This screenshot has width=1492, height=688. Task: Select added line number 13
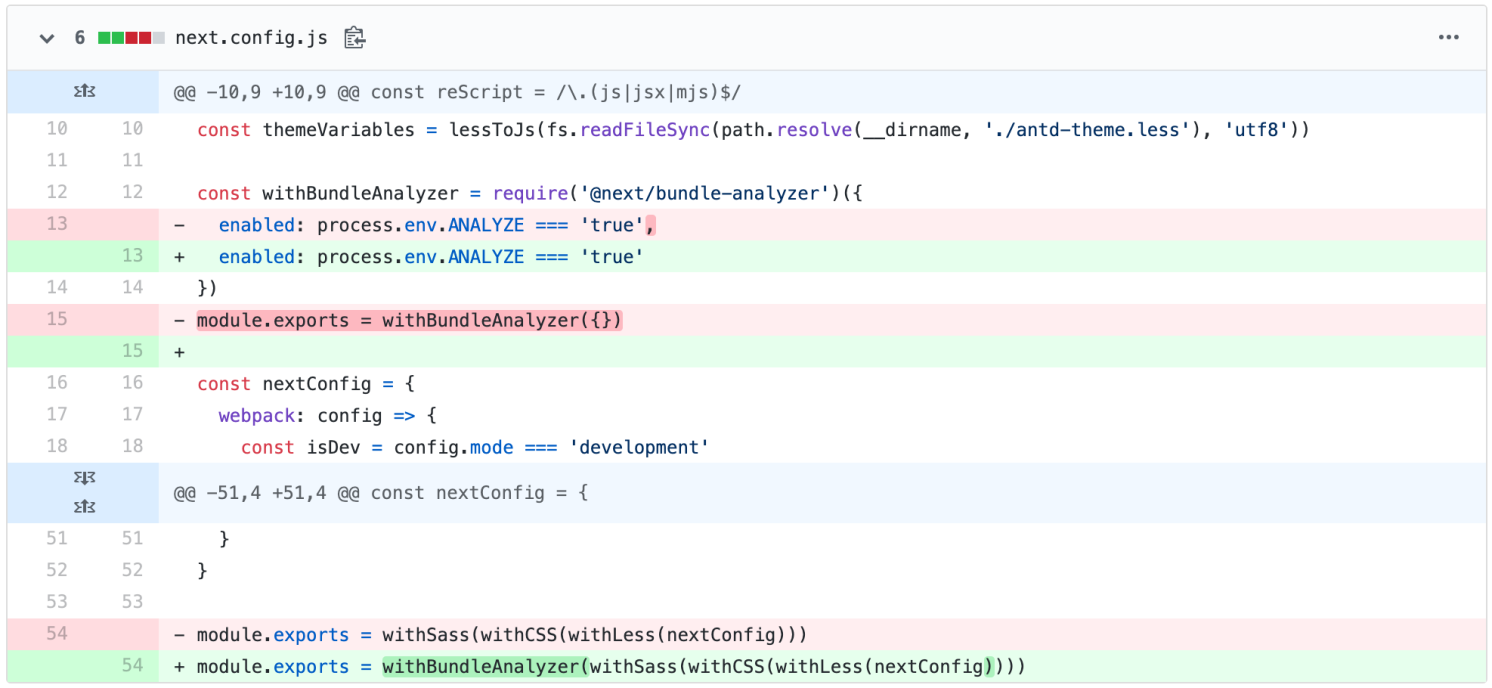click(x=131, y=256)
